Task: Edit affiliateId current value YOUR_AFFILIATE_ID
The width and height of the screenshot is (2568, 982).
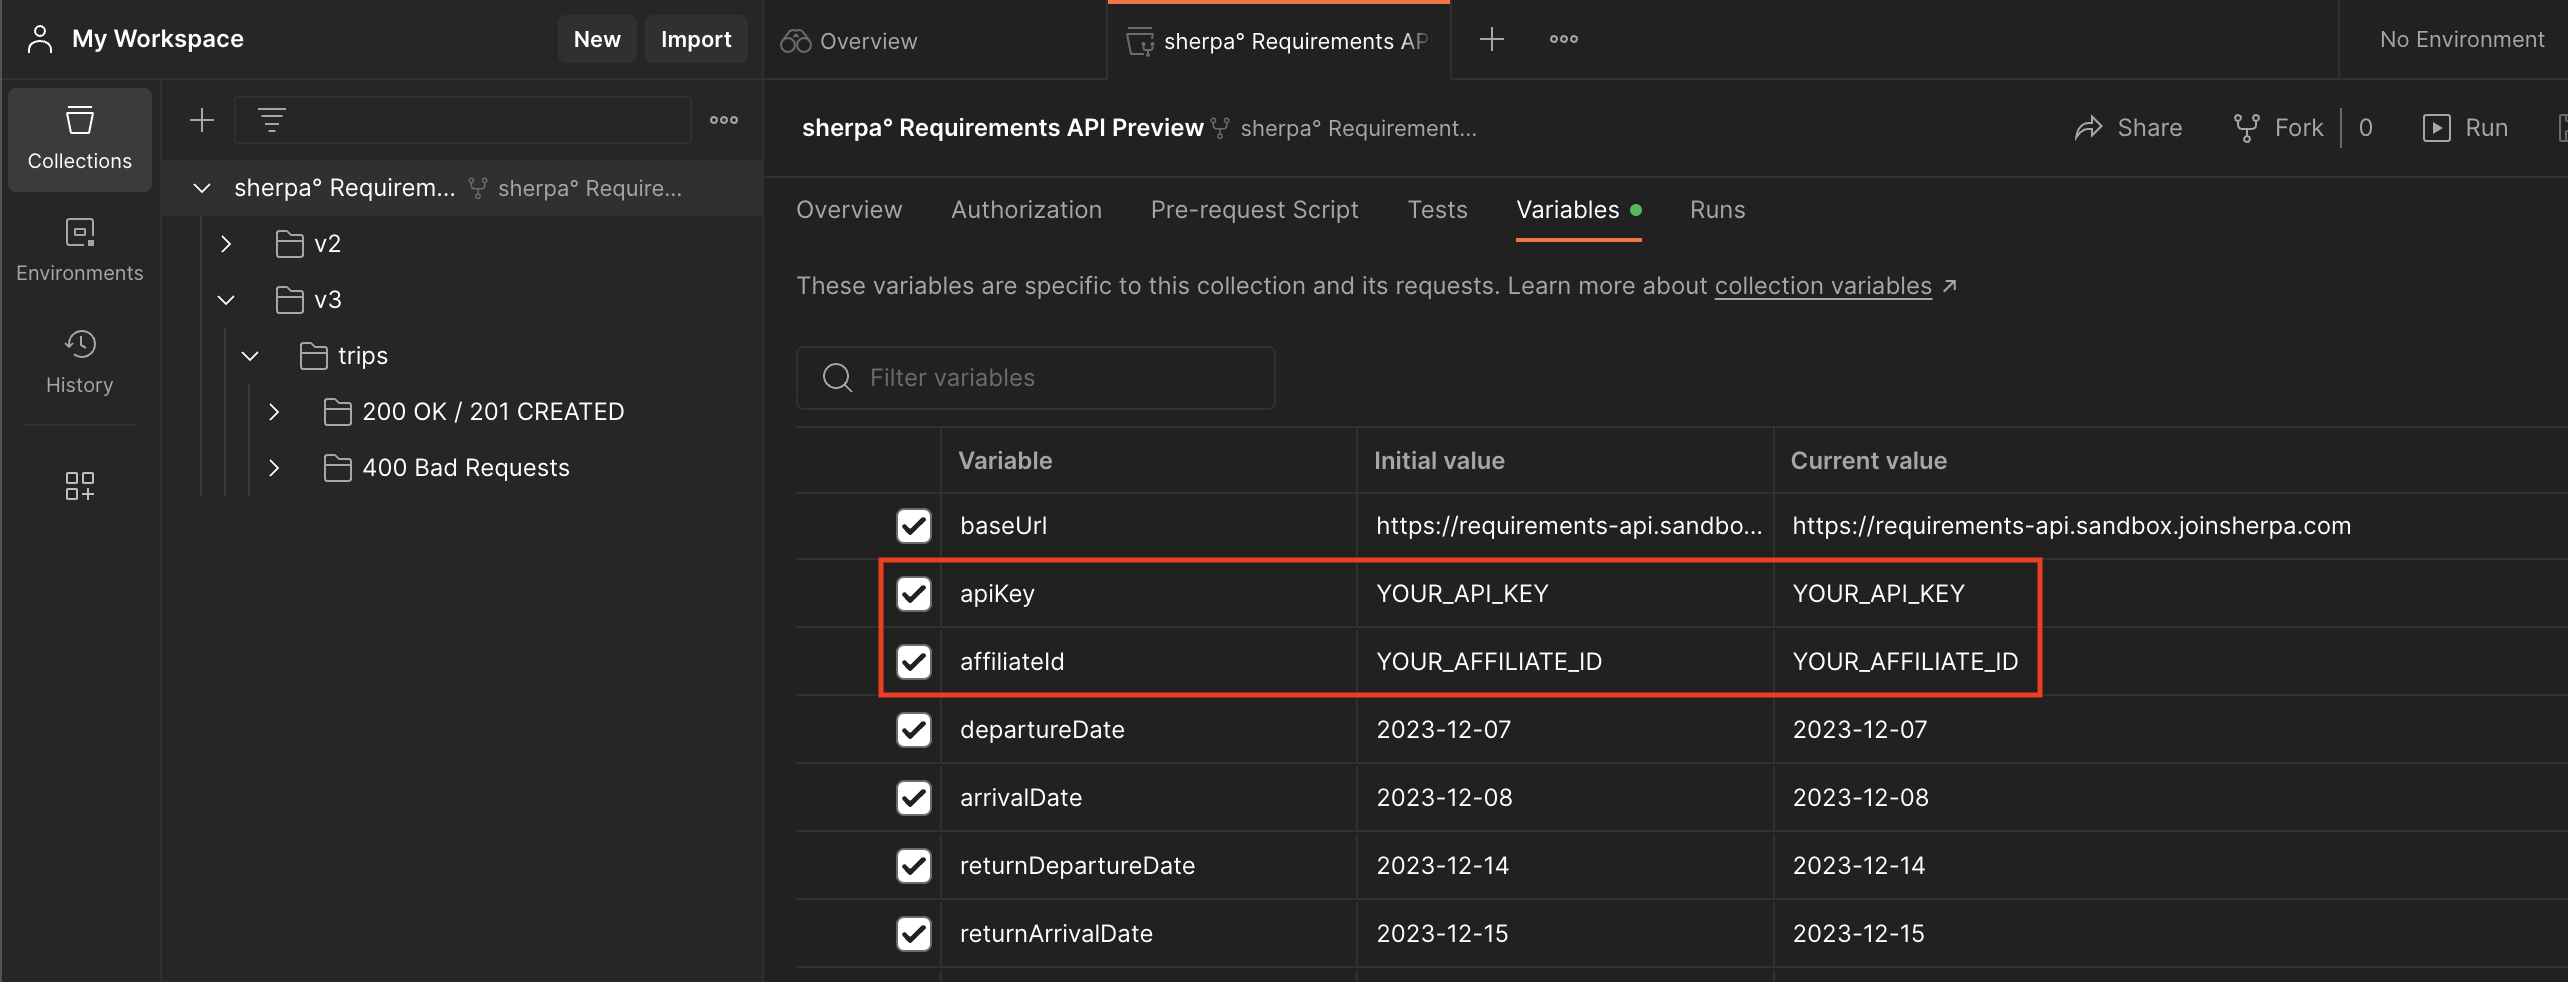Action: (x=1905, y=662)
